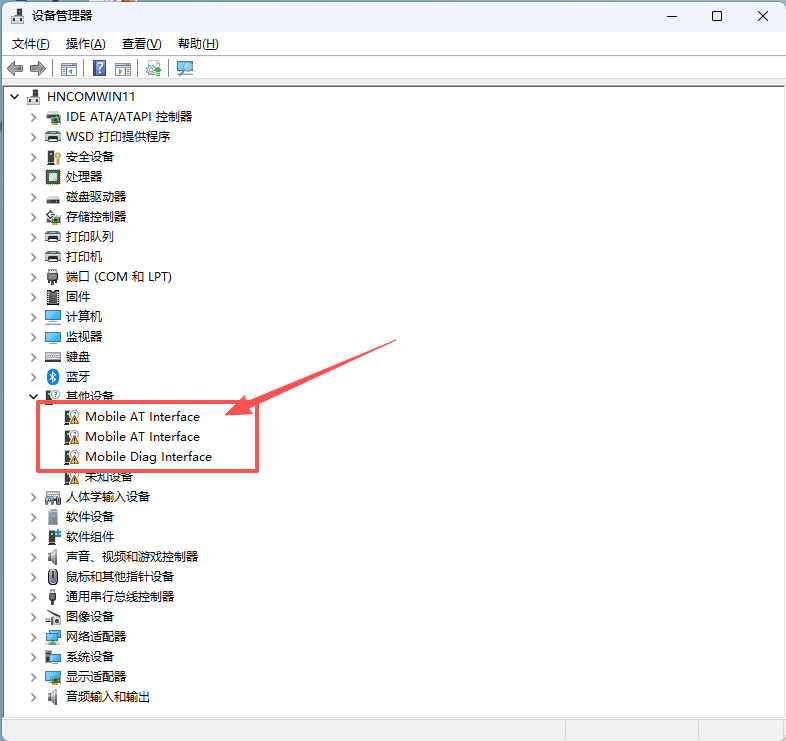Click the action pane toggle toolbar icon
The image size is (786, 741).
pos(123,68)
